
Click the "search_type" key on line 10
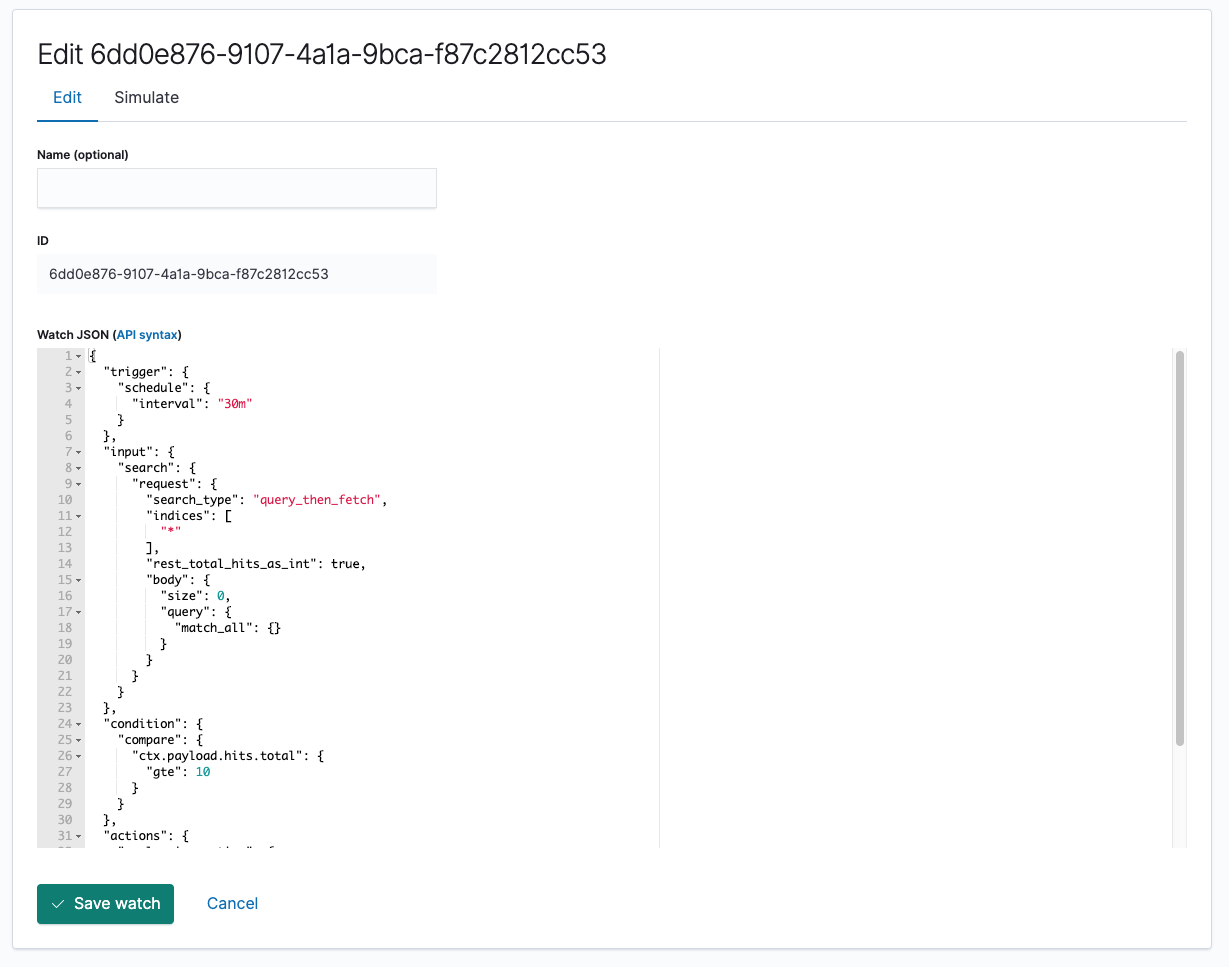point(192,500)
